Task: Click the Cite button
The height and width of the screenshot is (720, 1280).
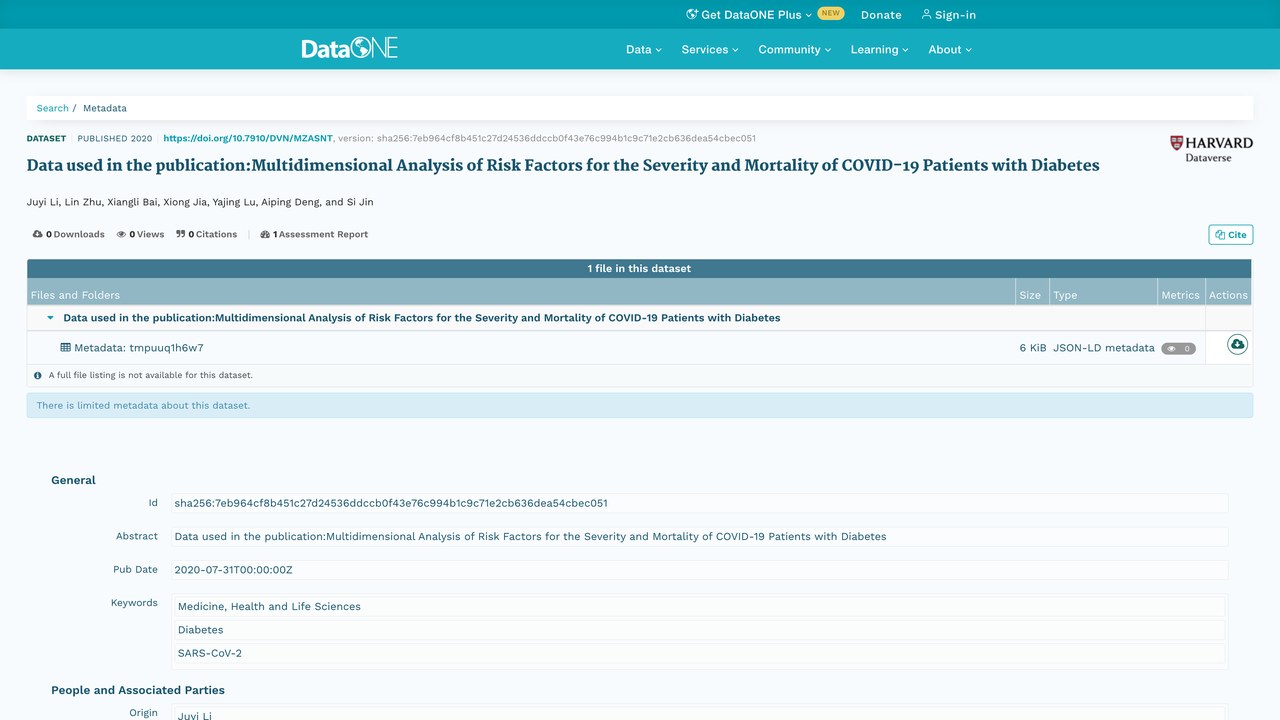Action: click(1231, 235)
